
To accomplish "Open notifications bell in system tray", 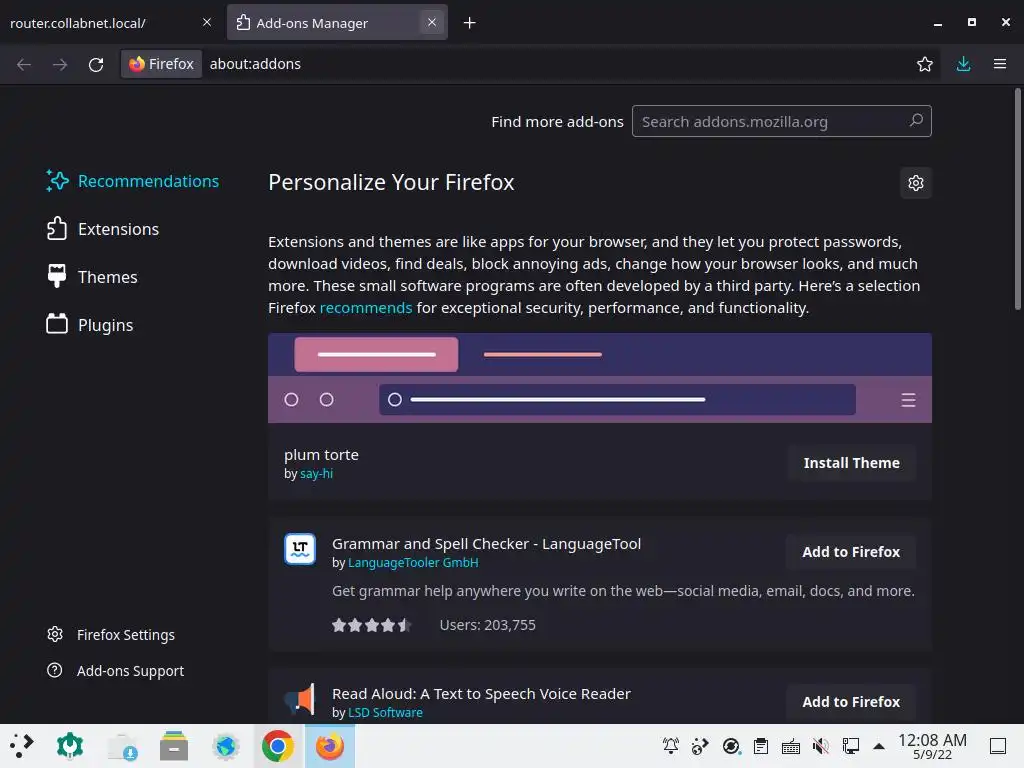I will 671,745.
